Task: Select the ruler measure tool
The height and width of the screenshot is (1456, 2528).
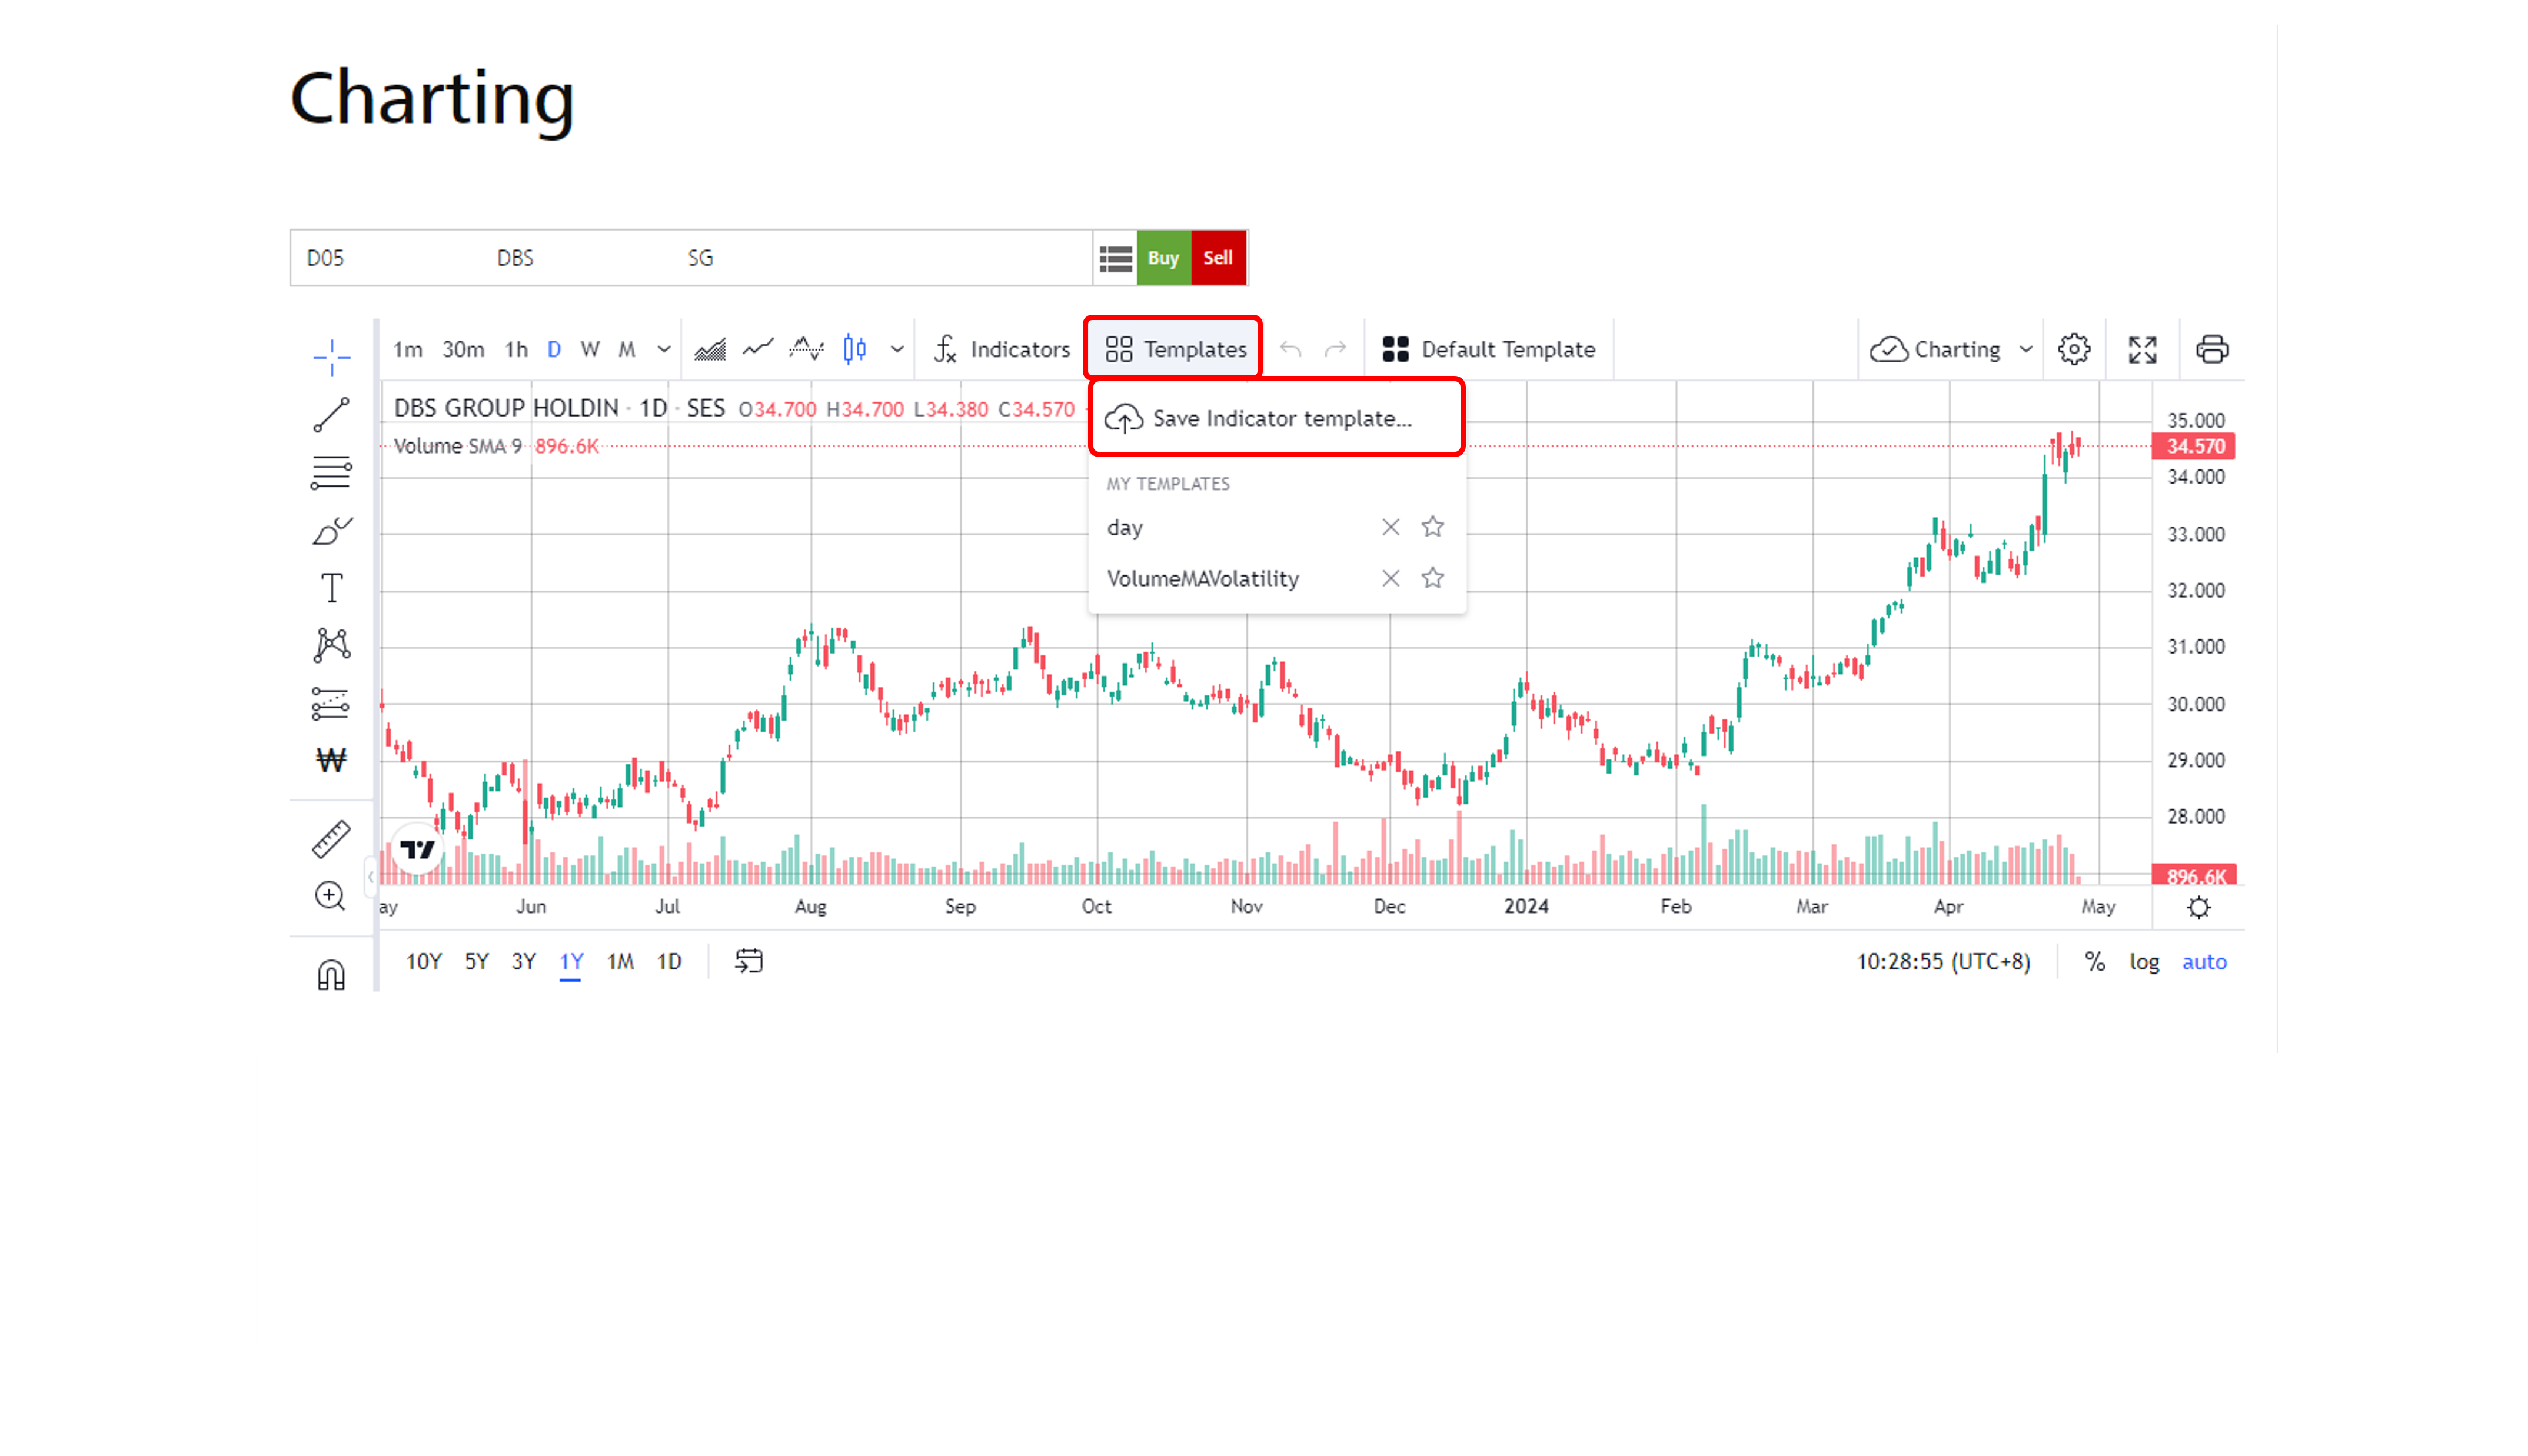Action: click(331, 840)
